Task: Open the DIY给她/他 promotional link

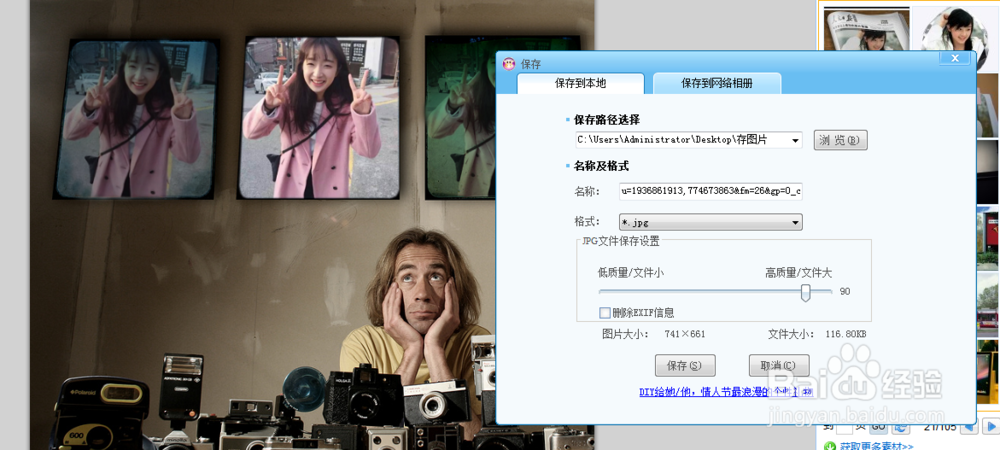Action: (726, 391)
